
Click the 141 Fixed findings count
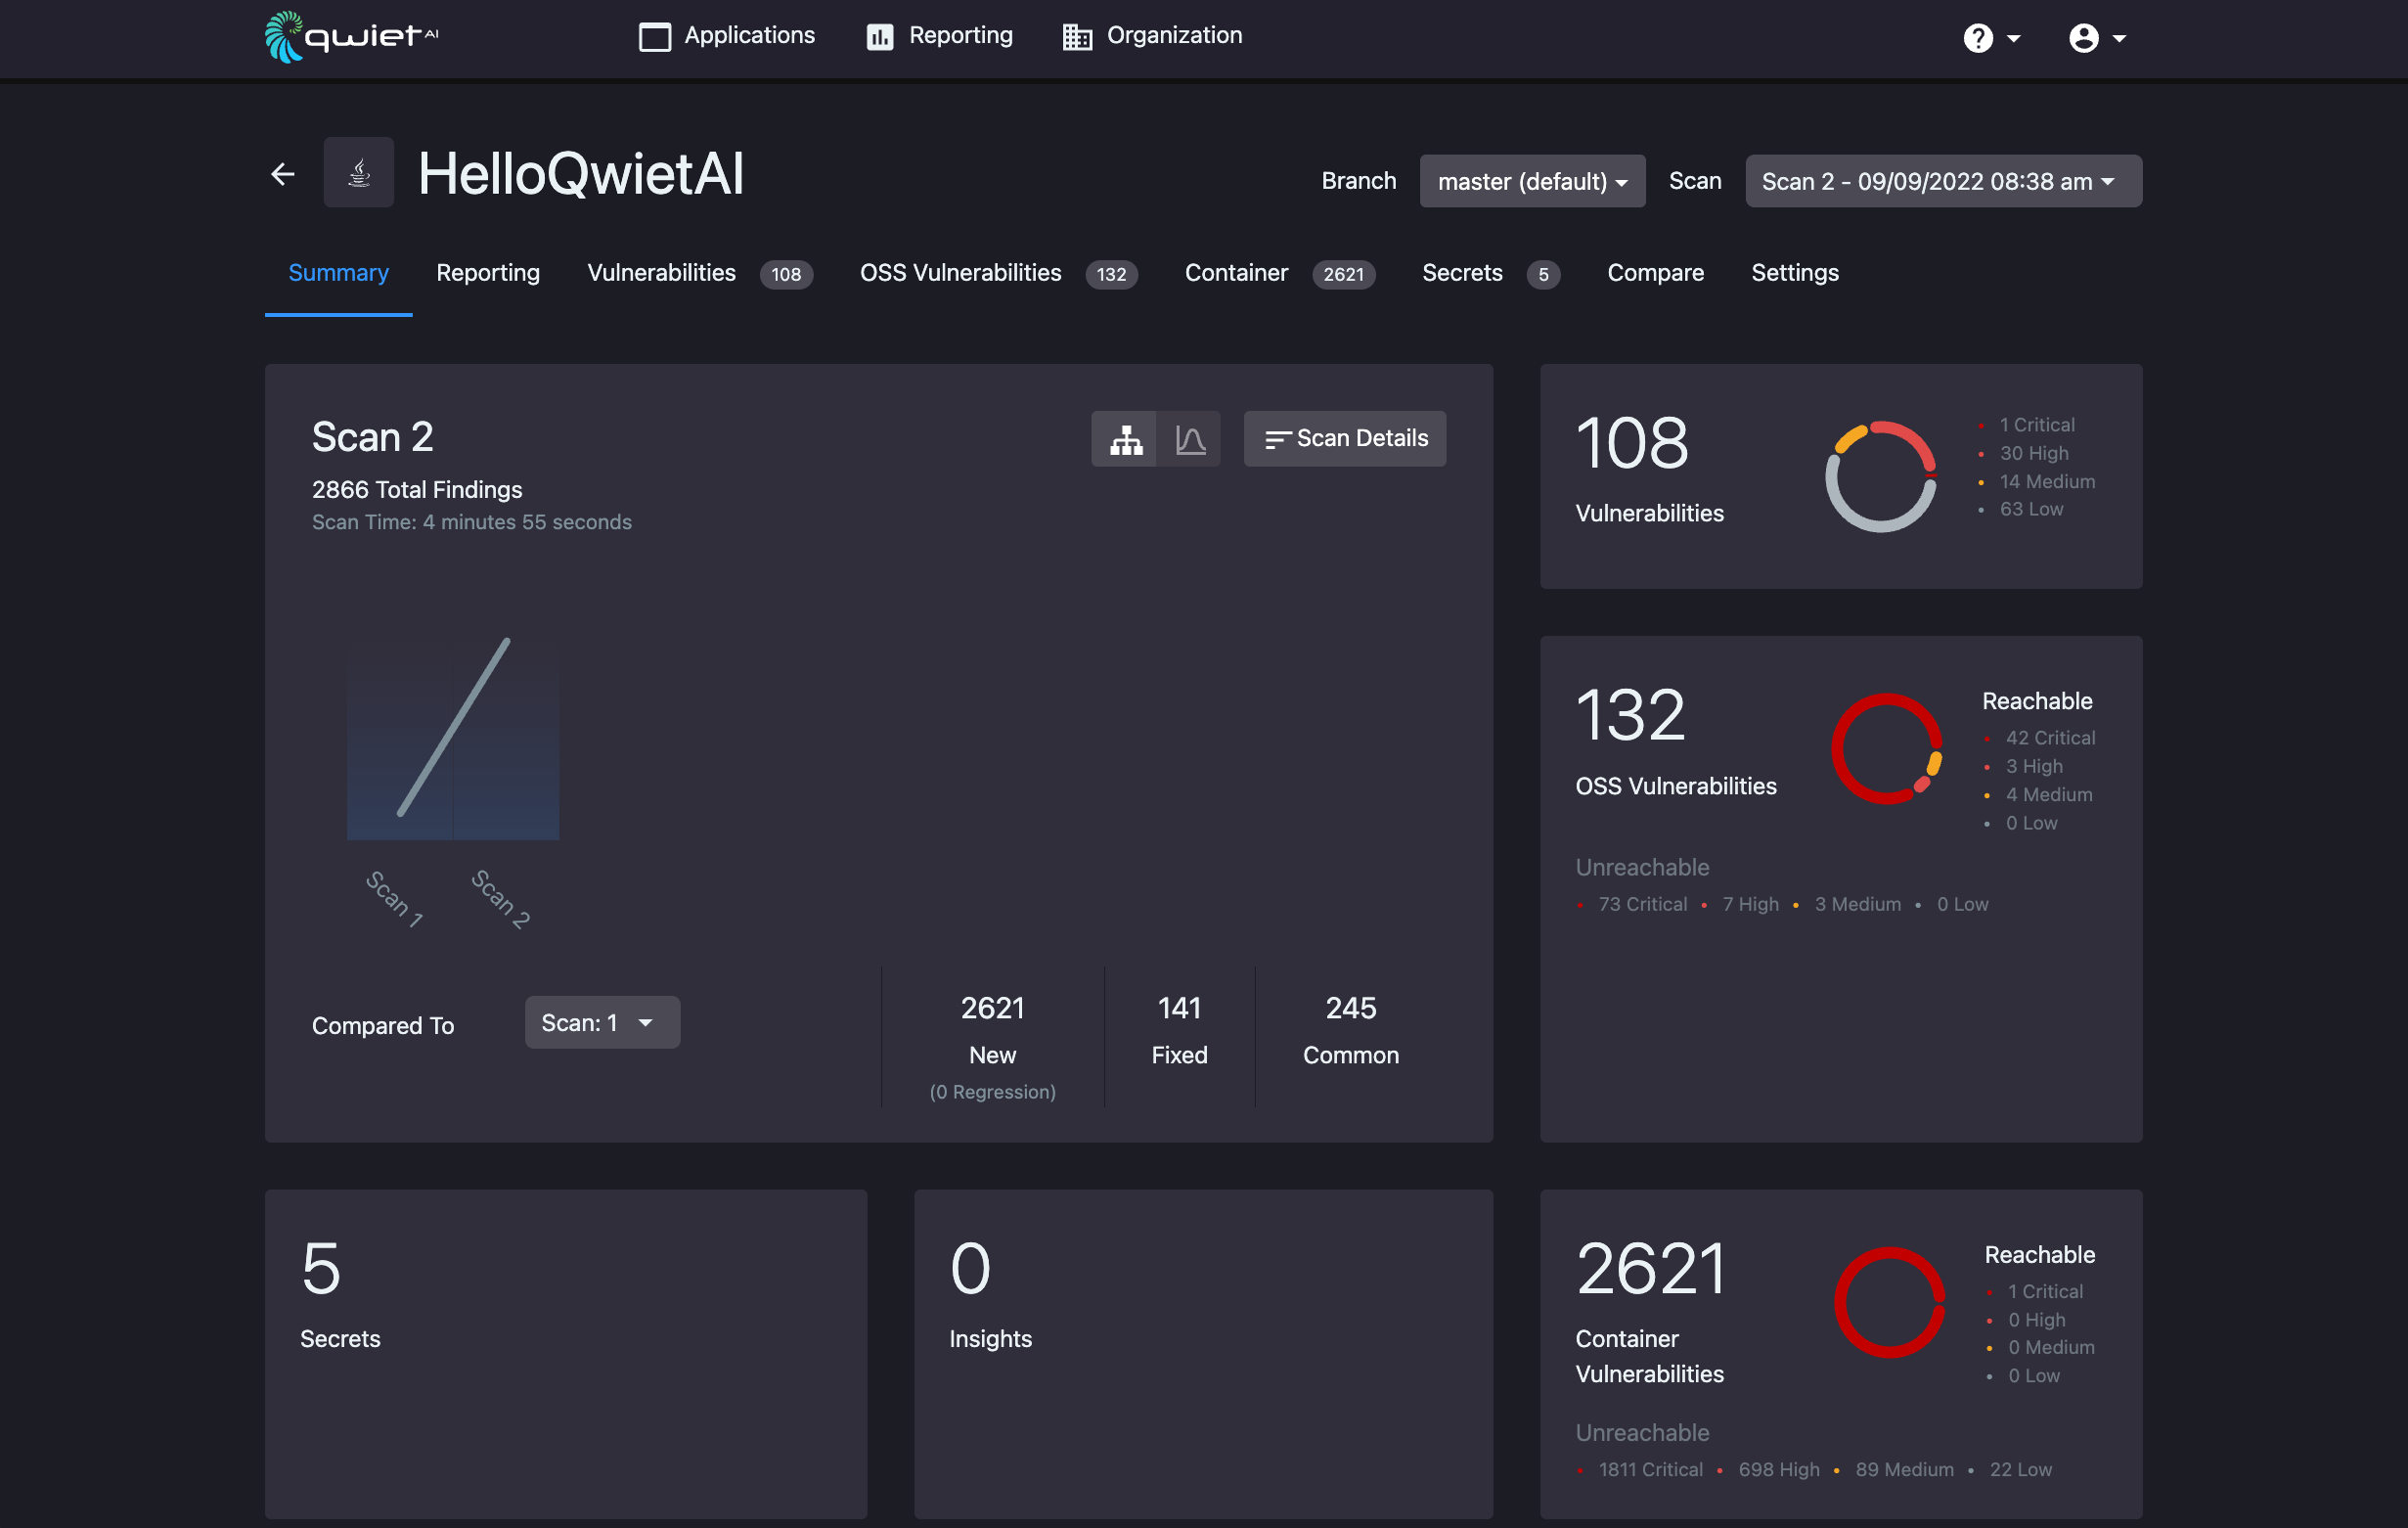(x=1179, y=1008)
